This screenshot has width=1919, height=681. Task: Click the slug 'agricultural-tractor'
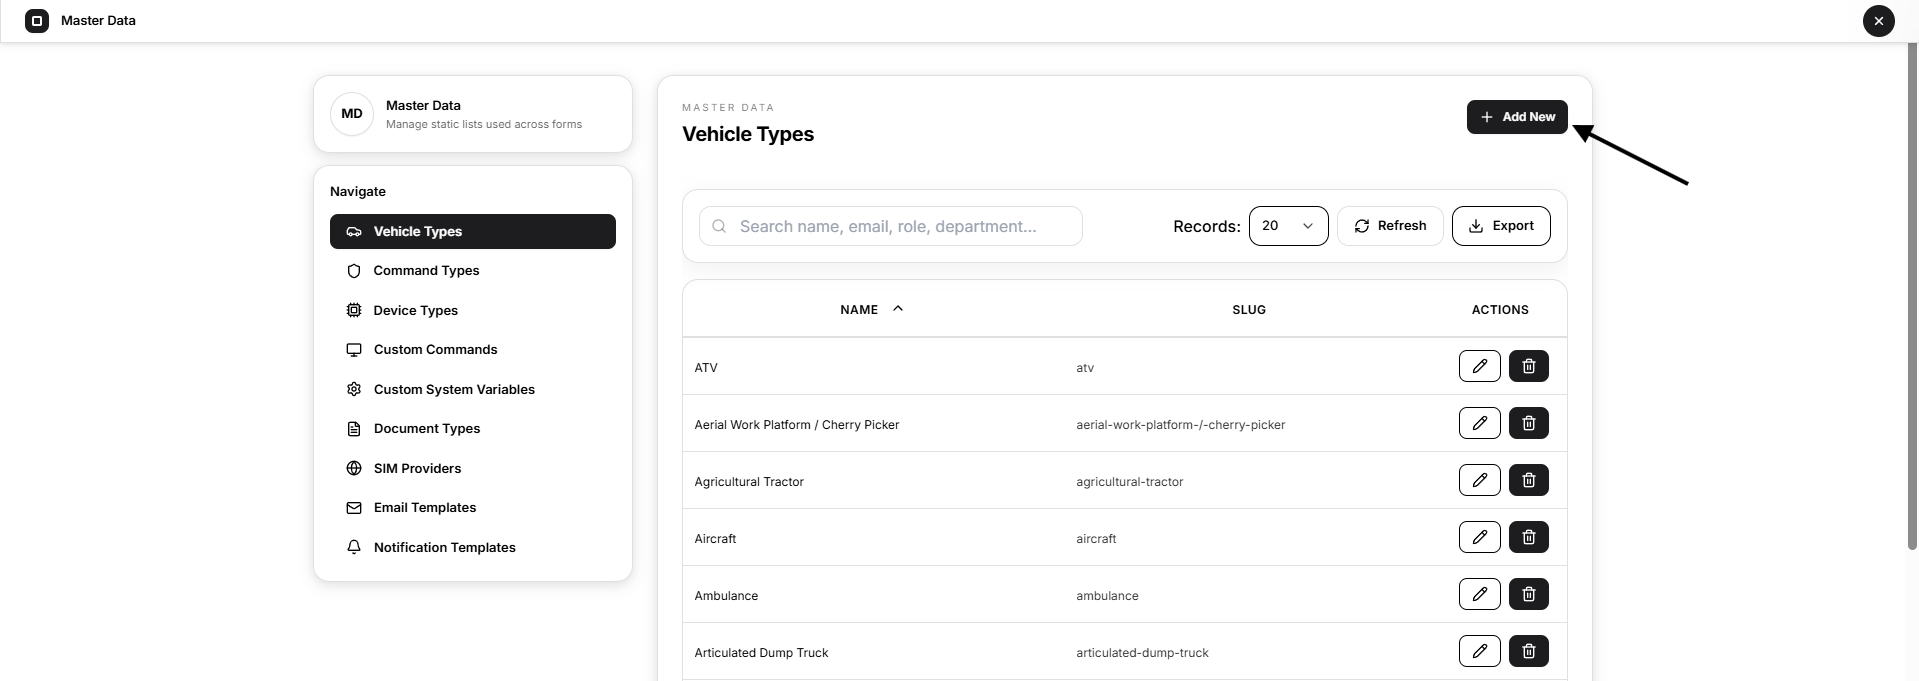(x=1130, y=482)
